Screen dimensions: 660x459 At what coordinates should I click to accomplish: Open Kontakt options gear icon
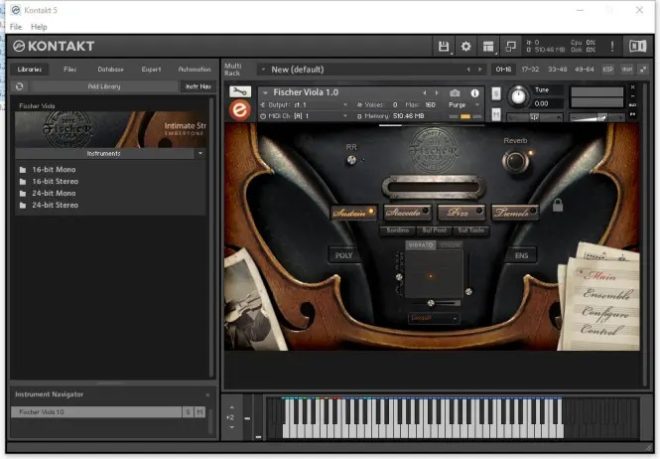(466, 46)
